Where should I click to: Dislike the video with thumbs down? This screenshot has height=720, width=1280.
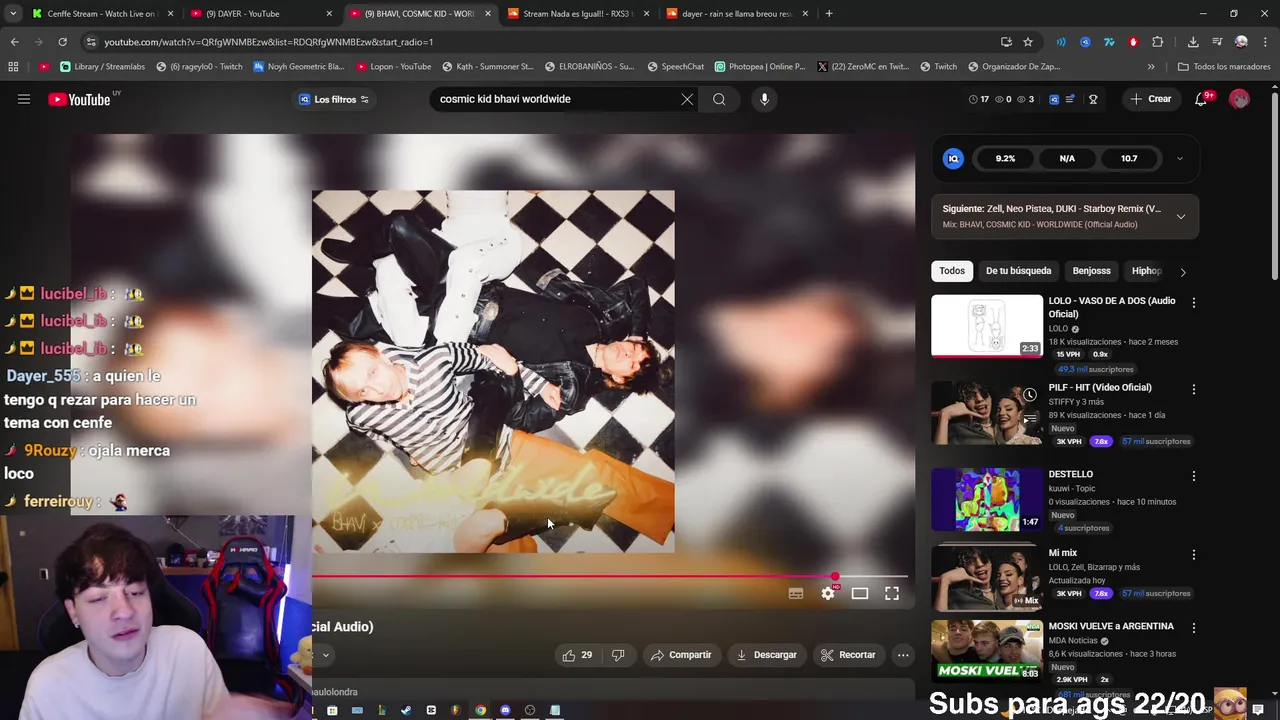pyautogui.click(x=618, y=655)
